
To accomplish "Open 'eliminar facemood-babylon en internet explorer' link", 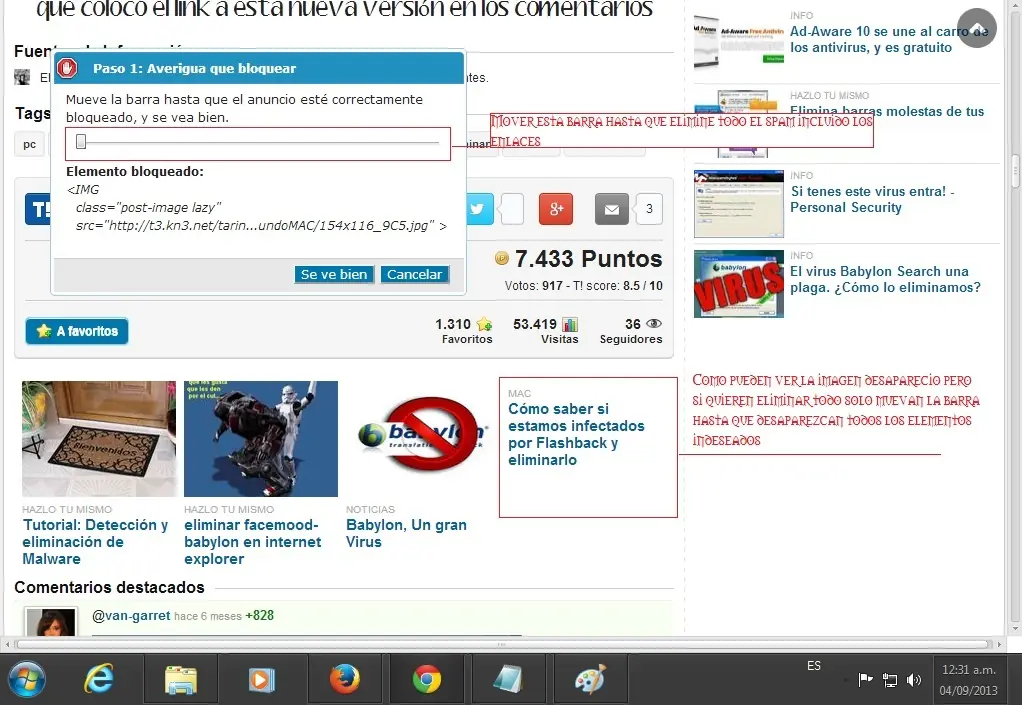I will [x=252, y=541].
